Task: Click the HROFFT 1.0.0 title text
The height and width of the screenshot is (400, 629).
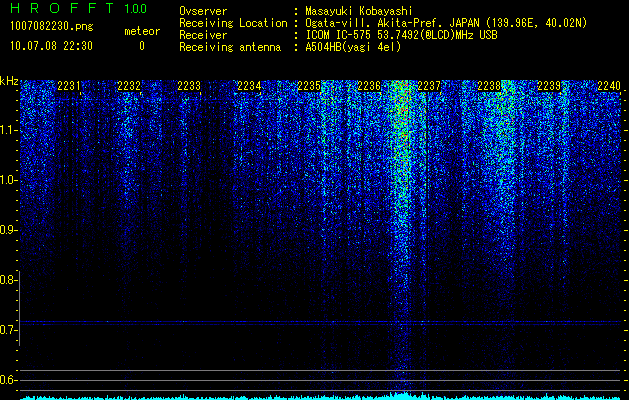Action: [x=79, y=8]
